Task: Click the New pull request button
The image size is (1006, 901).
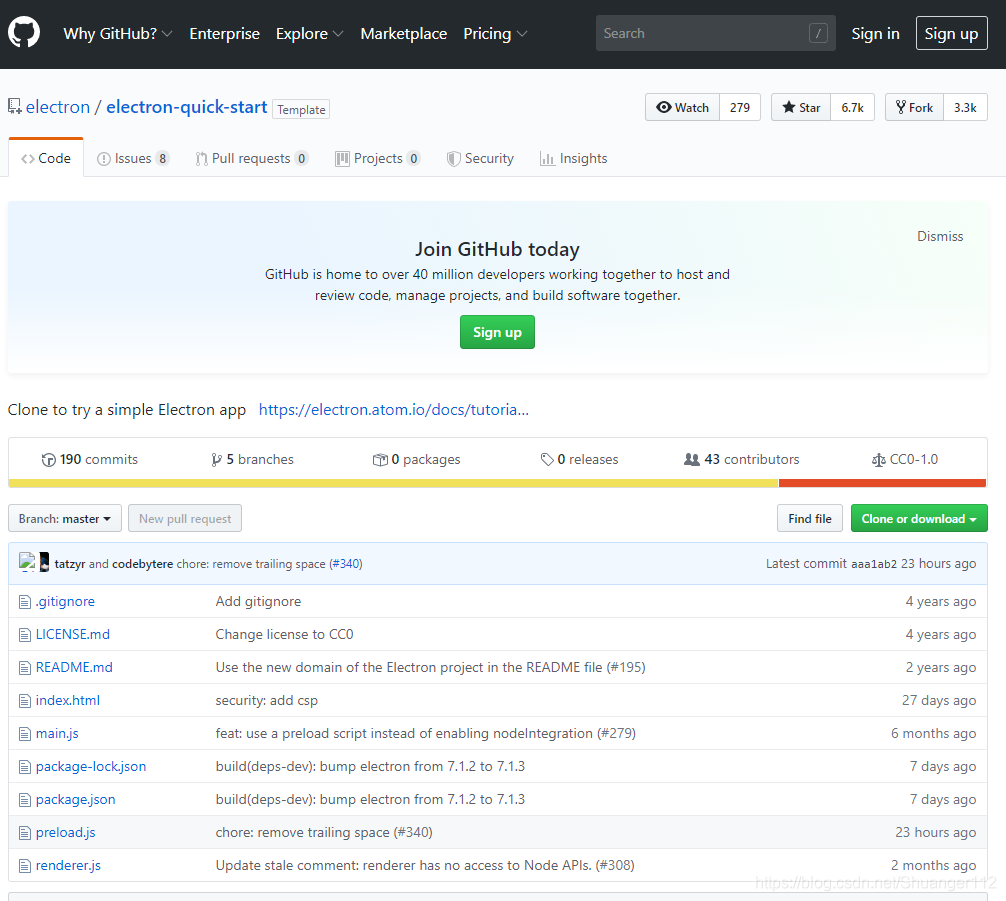Action: coord(185,519)
